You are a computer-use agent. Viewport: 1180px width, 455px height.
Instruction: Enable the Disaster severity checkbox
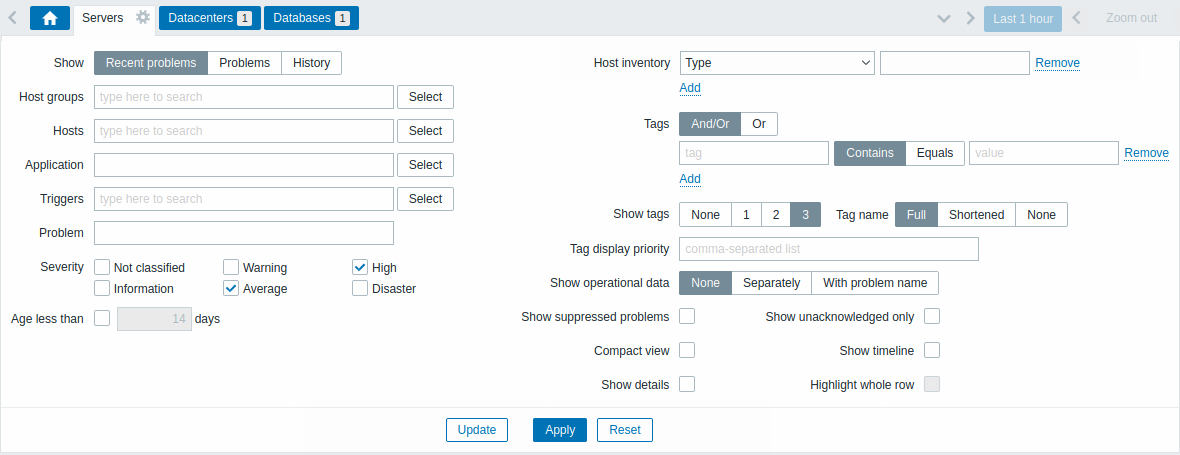pos(360,288)
